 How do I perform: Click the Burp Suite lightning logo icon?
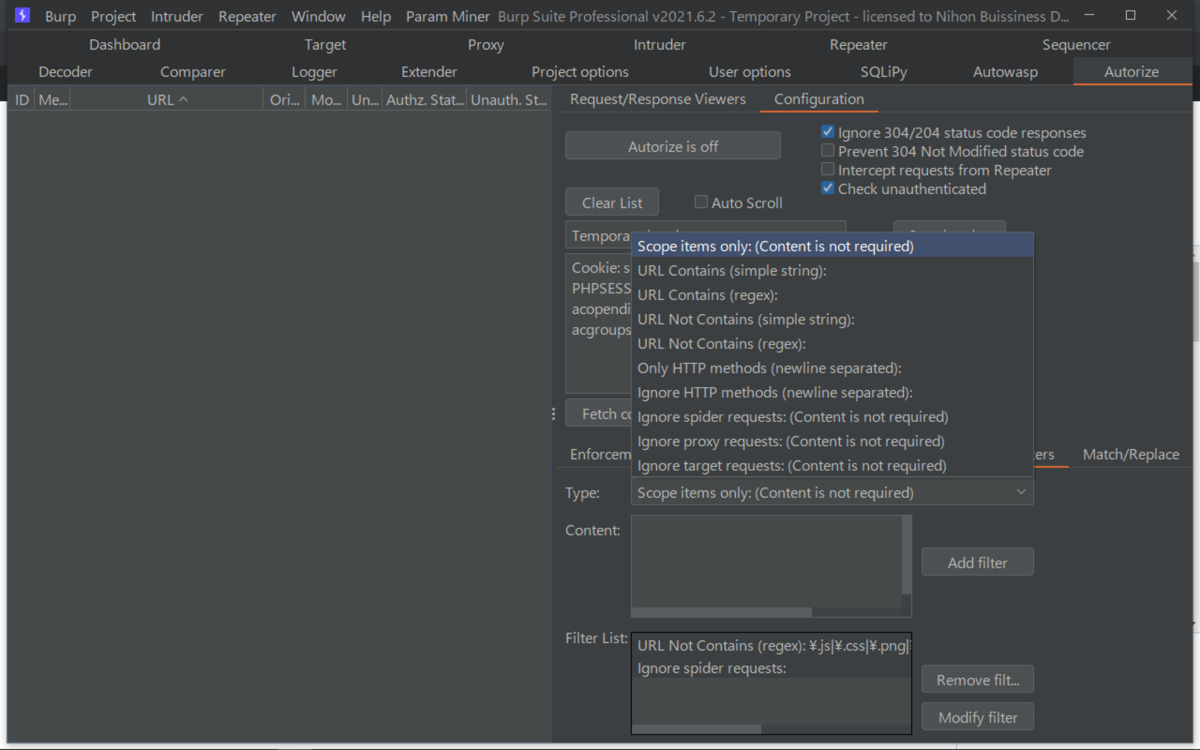click(x=22, y=16)
